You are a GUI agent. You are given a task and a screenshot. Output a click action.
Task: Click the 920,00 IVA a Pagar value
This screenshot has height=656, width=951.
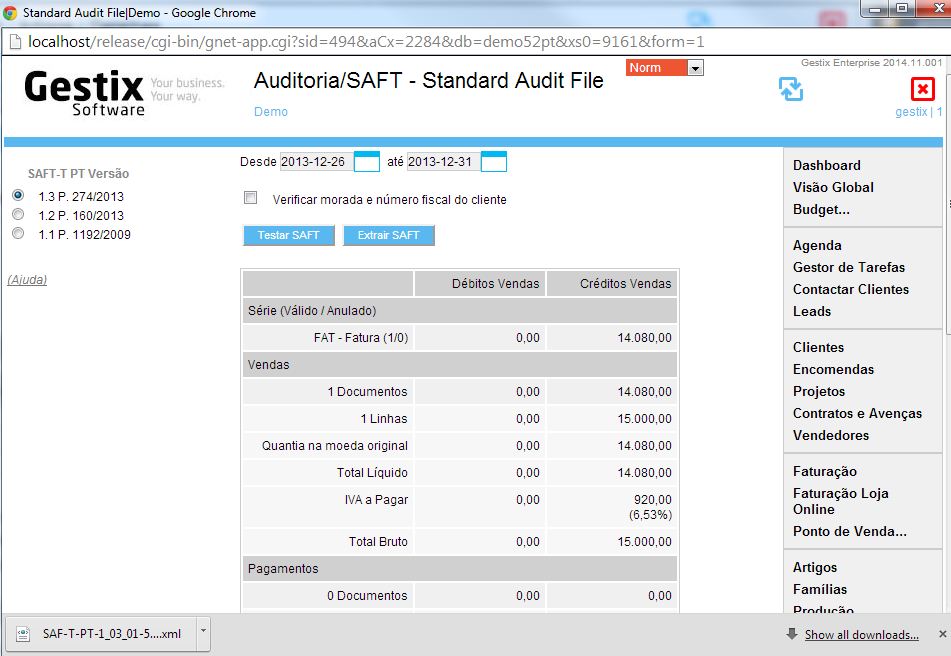coord(653,500)
